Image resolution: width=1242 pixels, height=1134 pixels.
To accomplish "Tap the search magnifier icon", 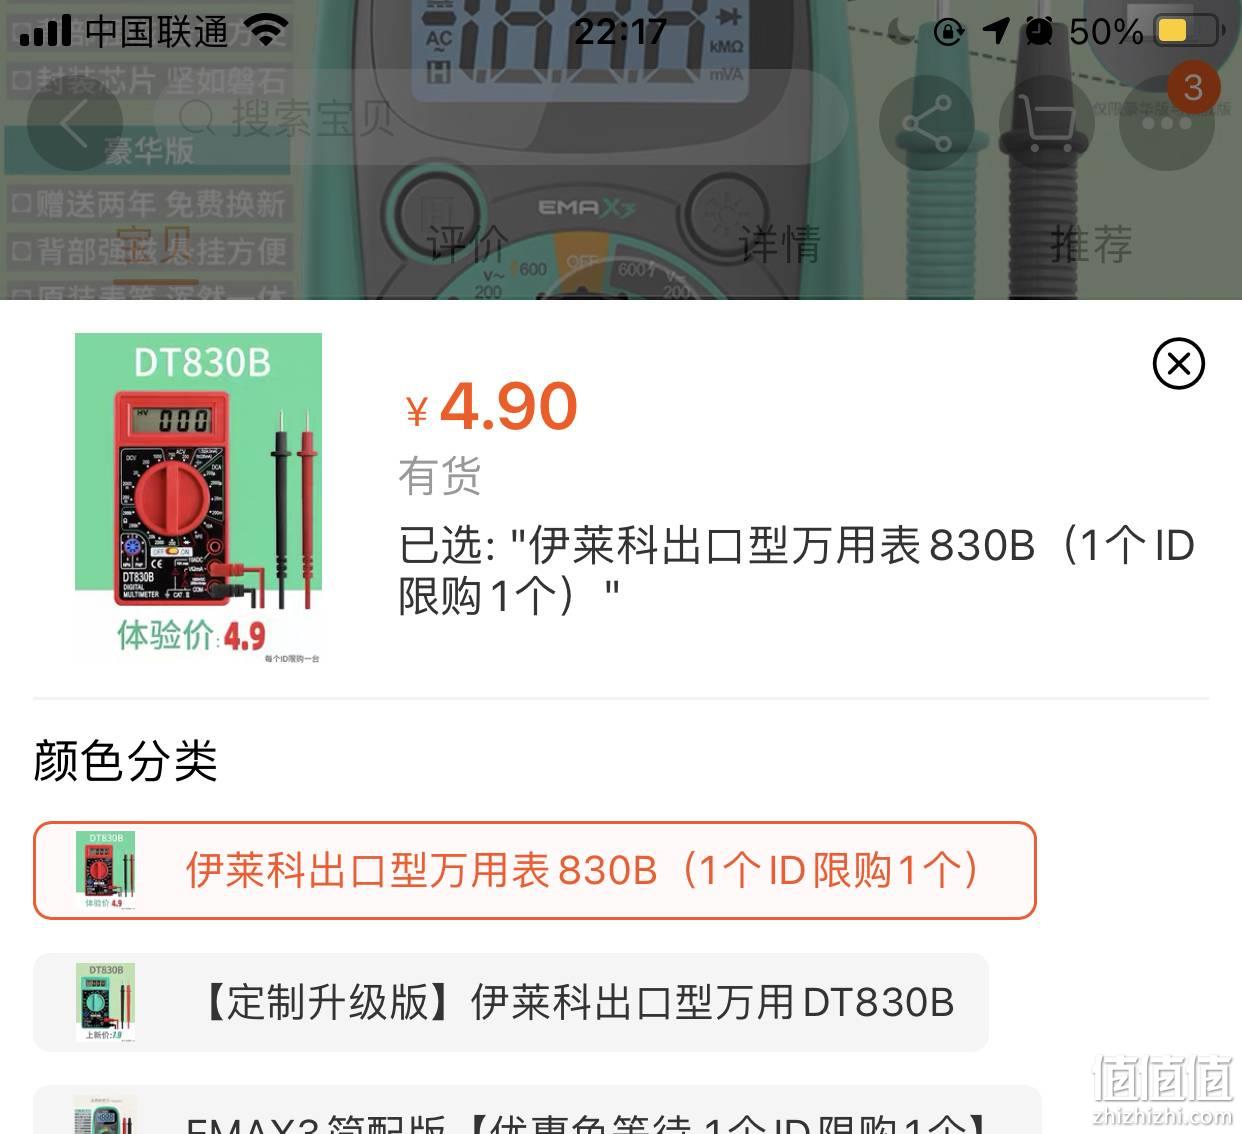I will 197,119.
